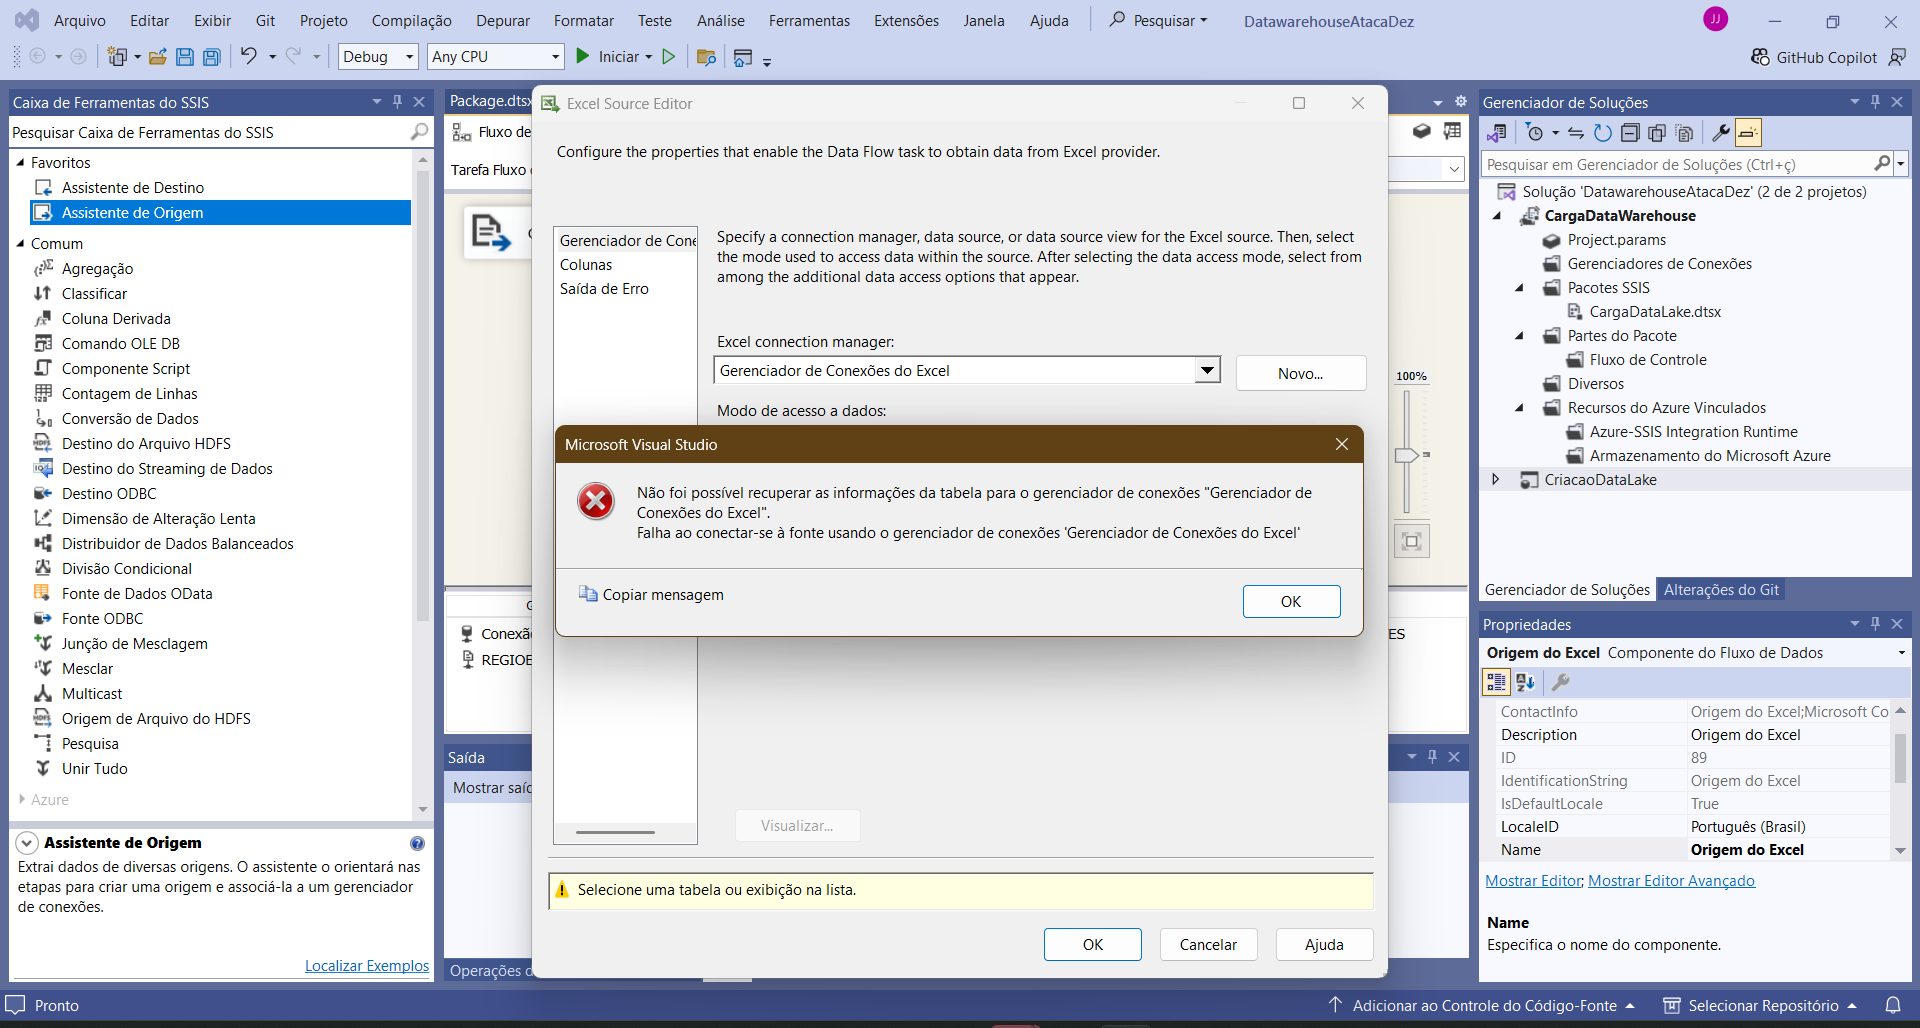The height and width of the screenshot is (1028, 1920).
Task: Pin the Caixa de Ferramentas do SSIS panel
Action: coord(397,102)
